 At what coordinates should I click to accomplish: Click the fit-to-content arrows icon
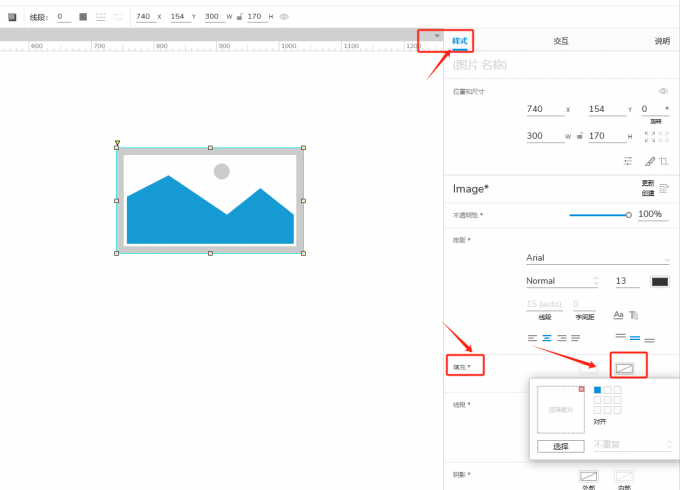click(650, 137)
